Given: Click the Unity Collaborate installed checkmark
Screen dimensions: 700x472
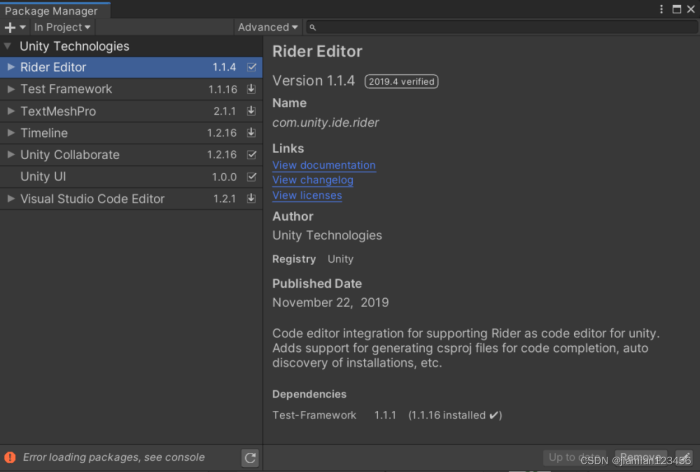Looking at the screenshot, I should coord(251,155).
